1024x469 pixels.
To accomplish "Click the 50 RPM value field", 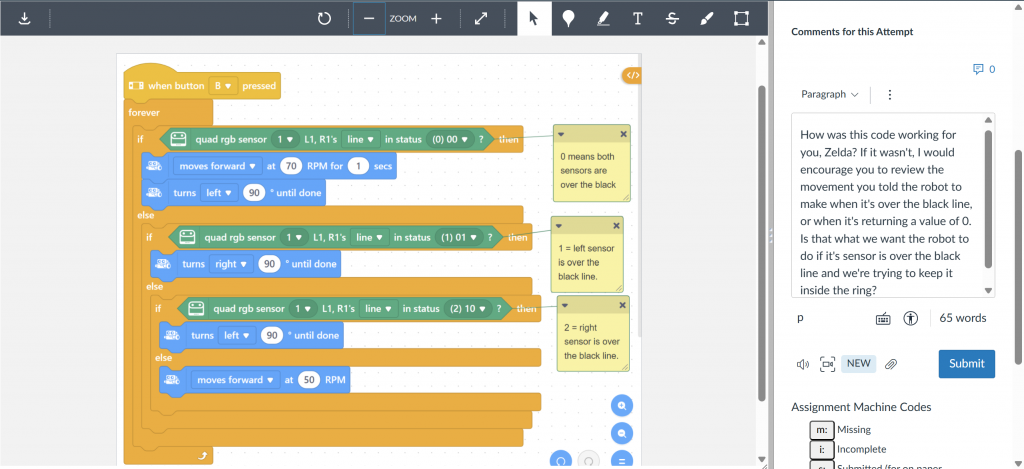I will click(x=308, y=380).
